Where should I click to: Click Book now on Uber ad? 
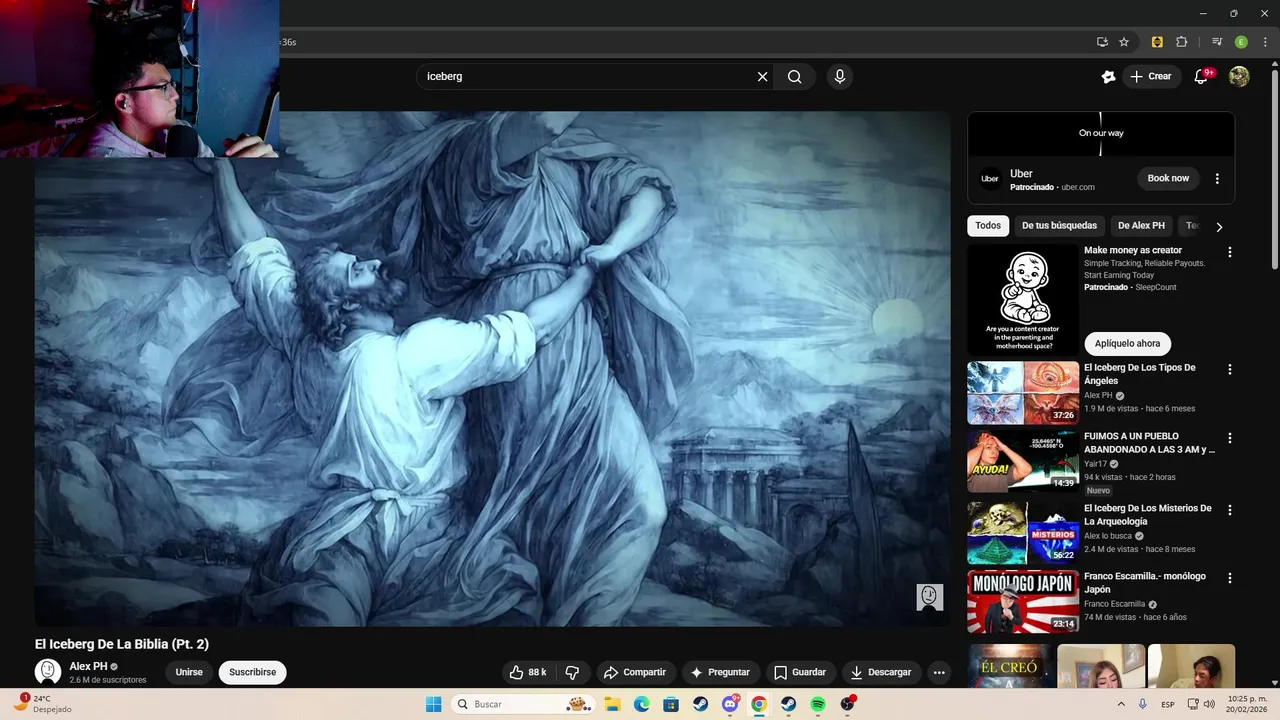(1168, 178)
